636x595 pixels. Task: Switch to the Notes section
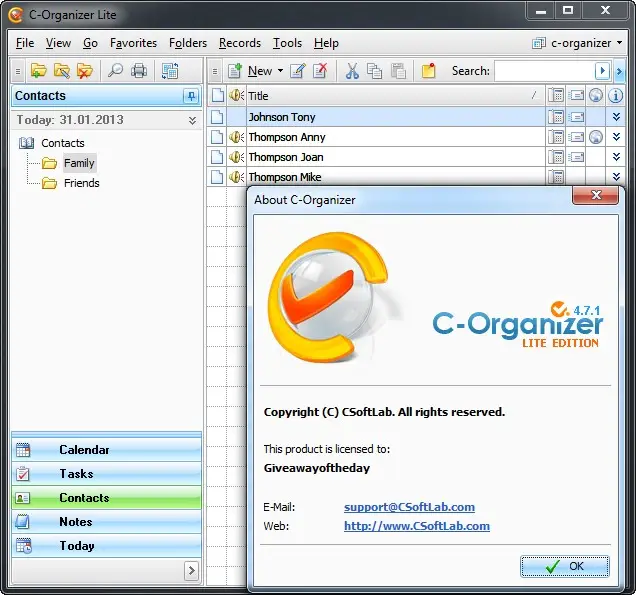[x=106, y=522]
